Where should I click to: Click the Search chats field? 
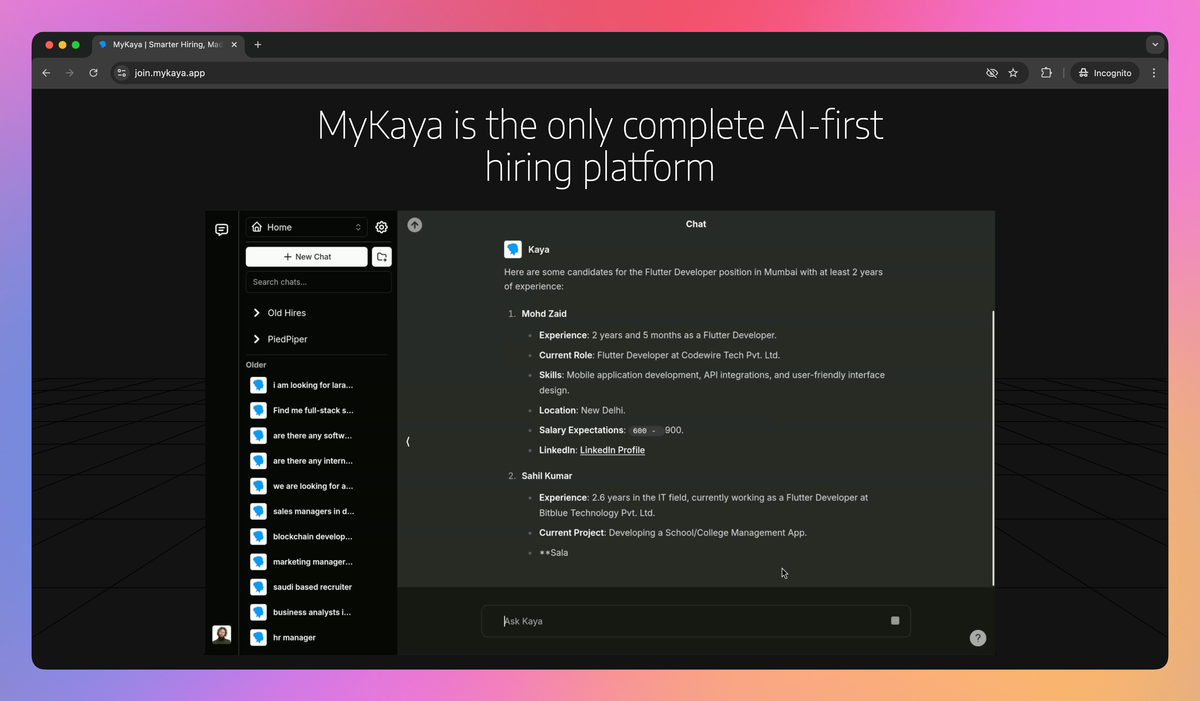point(318,282)
